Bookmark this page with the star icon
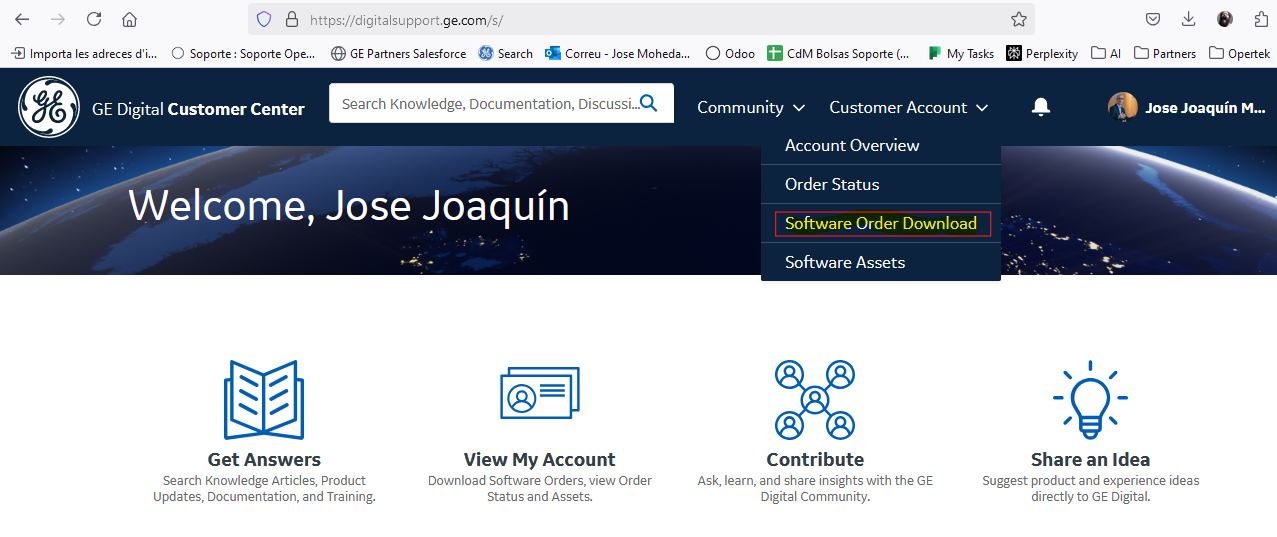Viewport: 1277px width, 537px height. 1019,19
